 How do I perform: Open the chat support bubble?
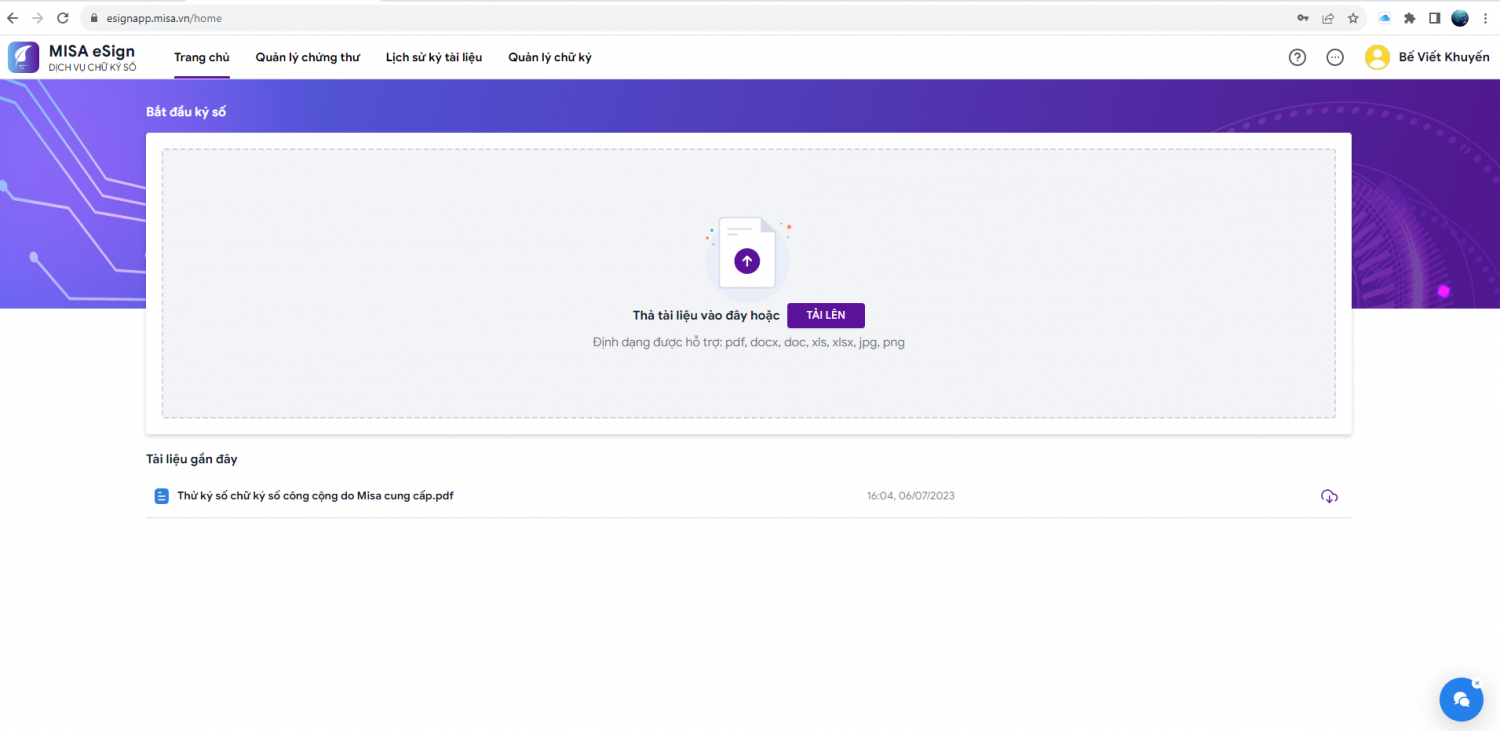click(x=1461, y=699)
